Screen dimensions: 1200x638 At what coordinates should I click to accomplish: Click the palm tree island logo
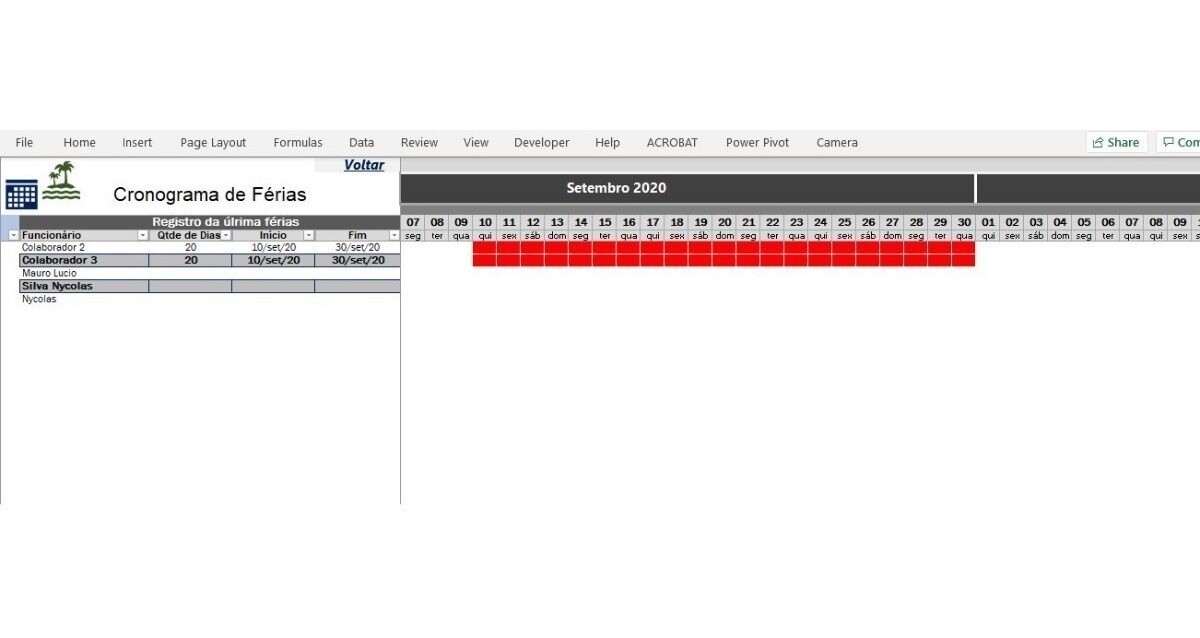pos(61,181)
